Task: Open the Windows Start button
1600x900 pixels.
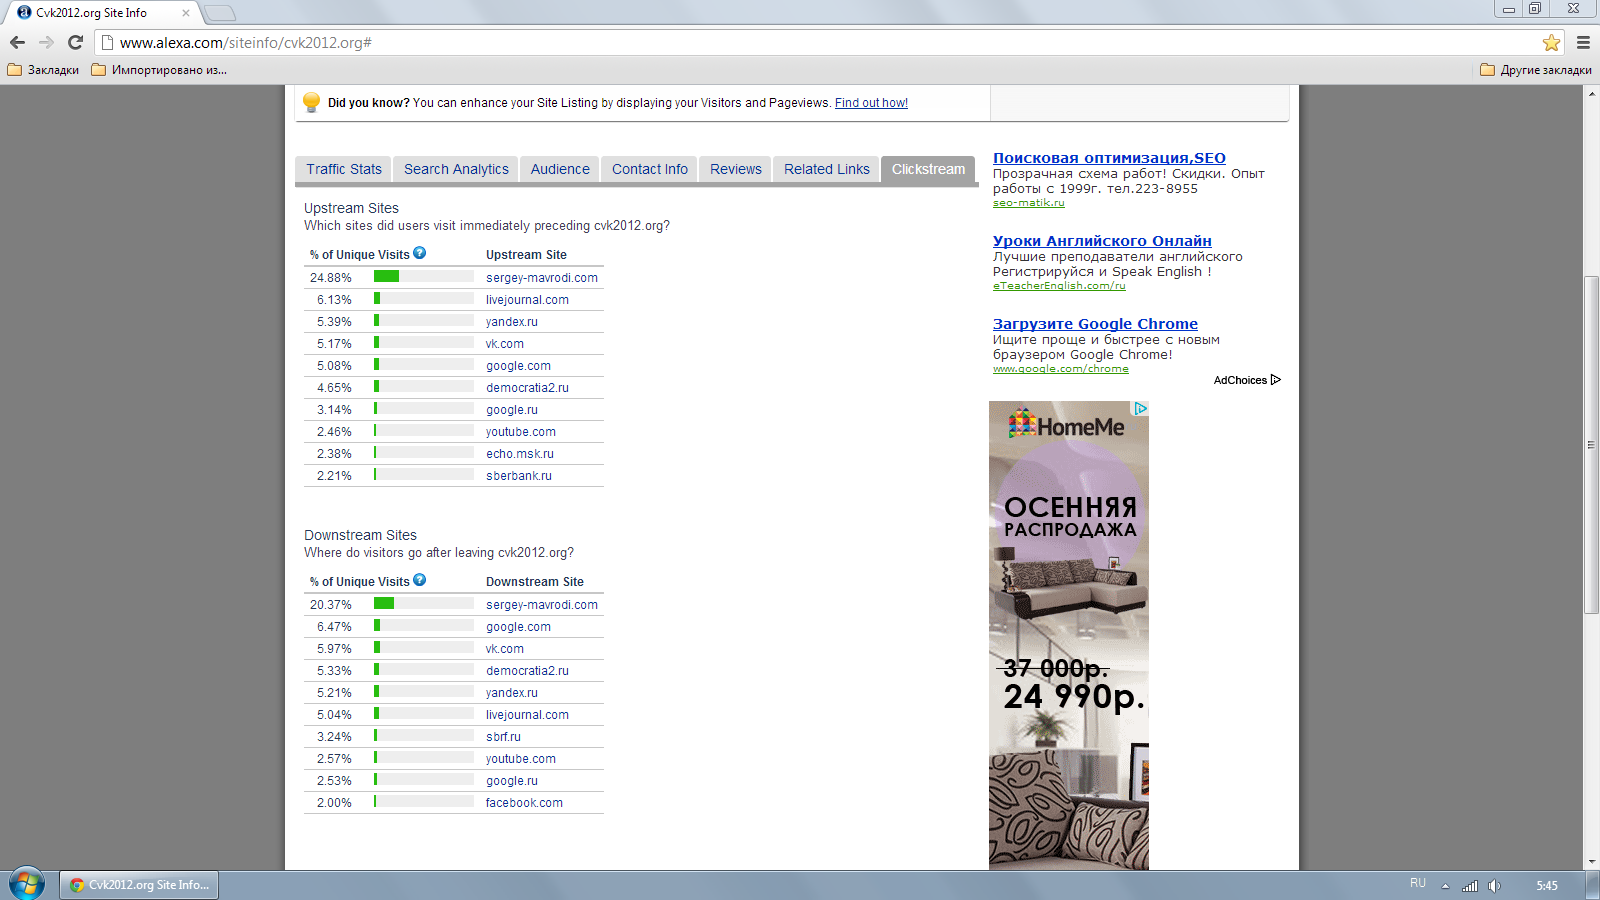Action: click(27, 884)
